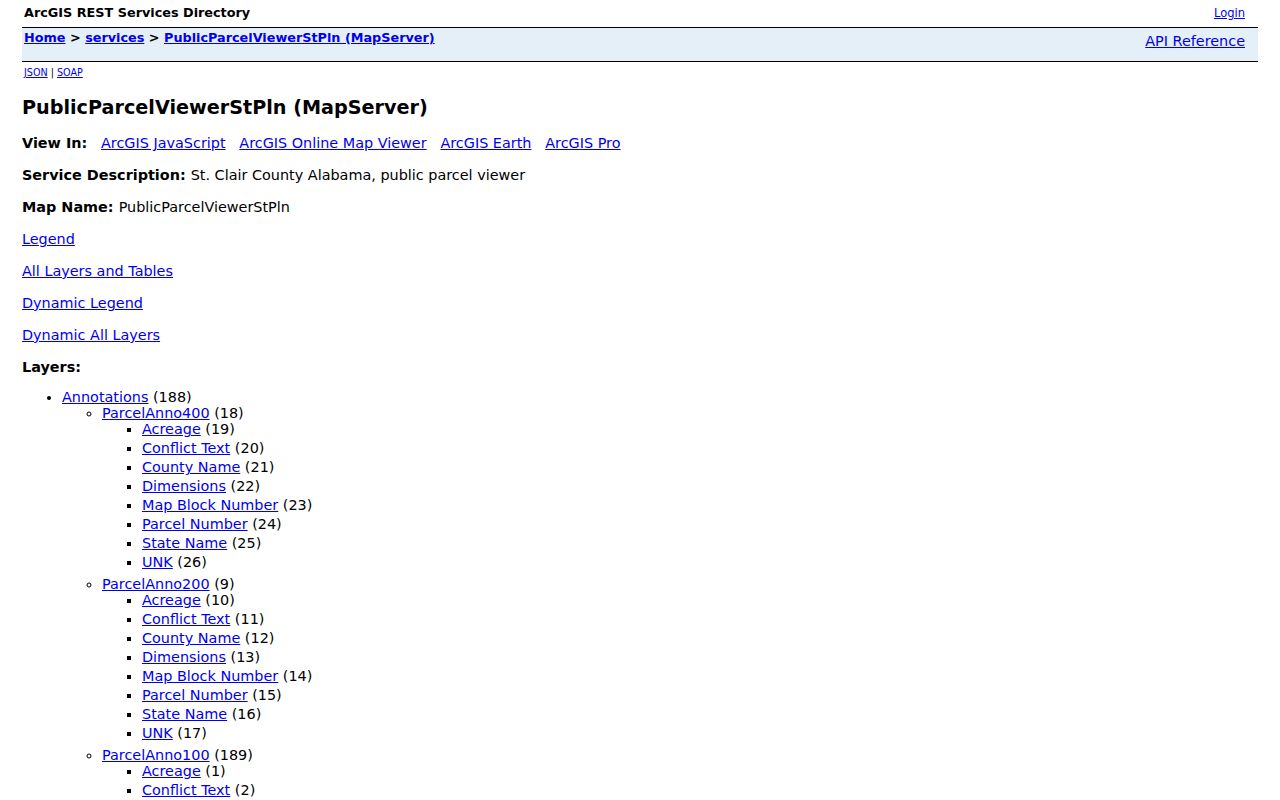
Task: View the SOAP format link
Action: 70,72
